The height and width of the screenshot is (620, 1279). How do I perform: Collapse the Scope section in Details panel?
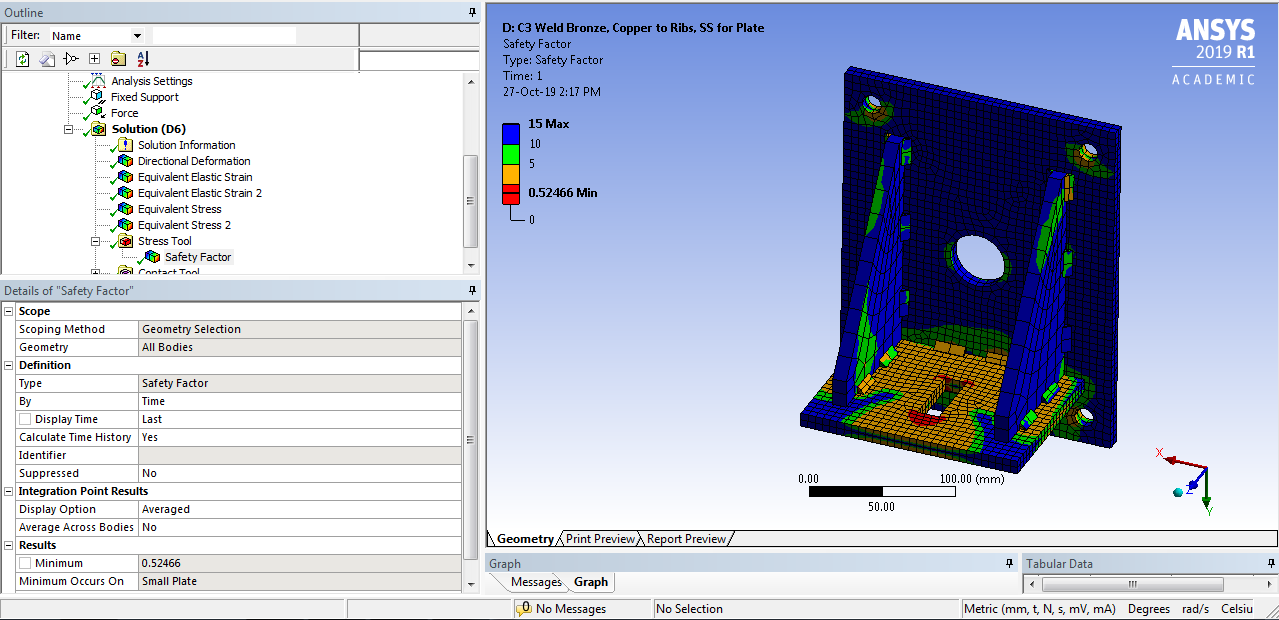[x=8, y=311]
